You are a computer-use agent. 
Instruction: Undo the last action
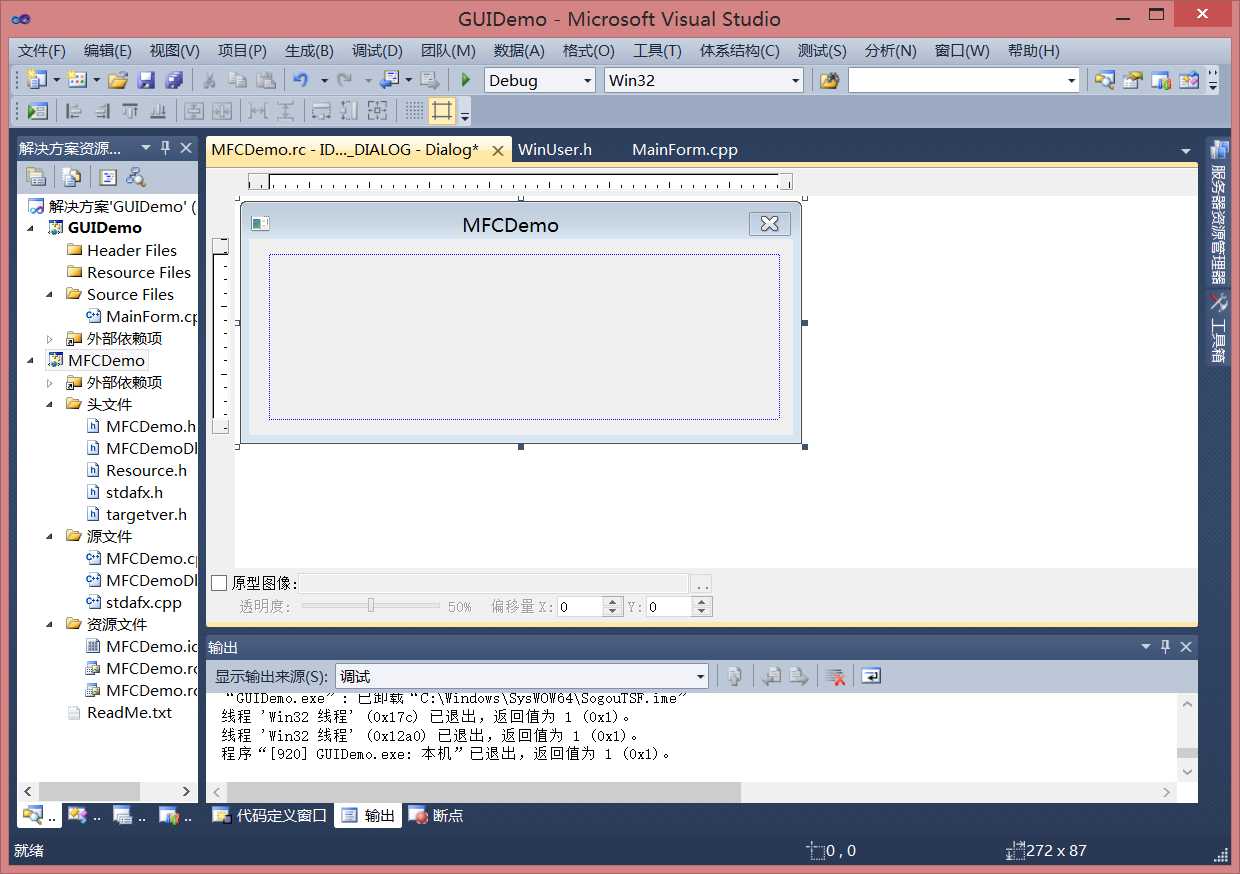click(300, 80)
